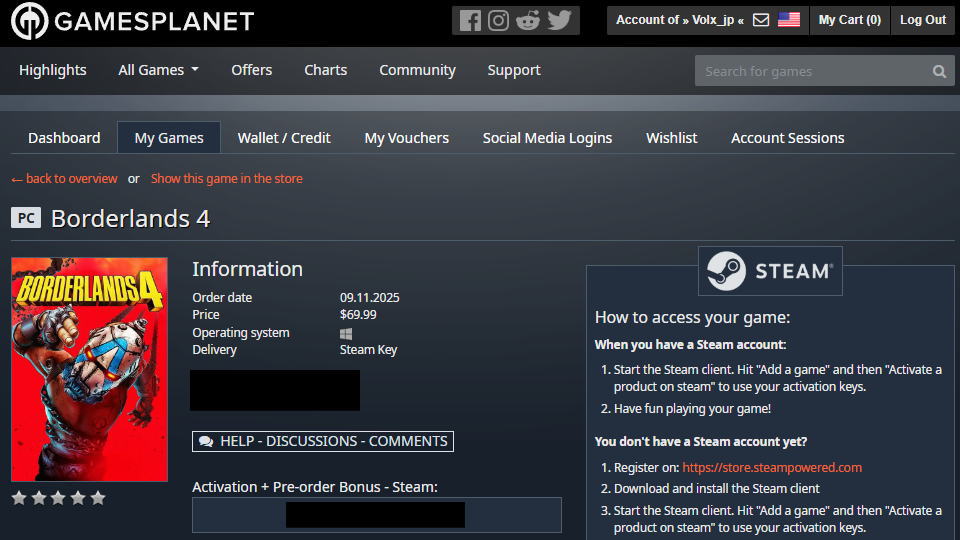Click the PC platform badge
The height and width of the screenshot is (540, 960).
(26, 218)
